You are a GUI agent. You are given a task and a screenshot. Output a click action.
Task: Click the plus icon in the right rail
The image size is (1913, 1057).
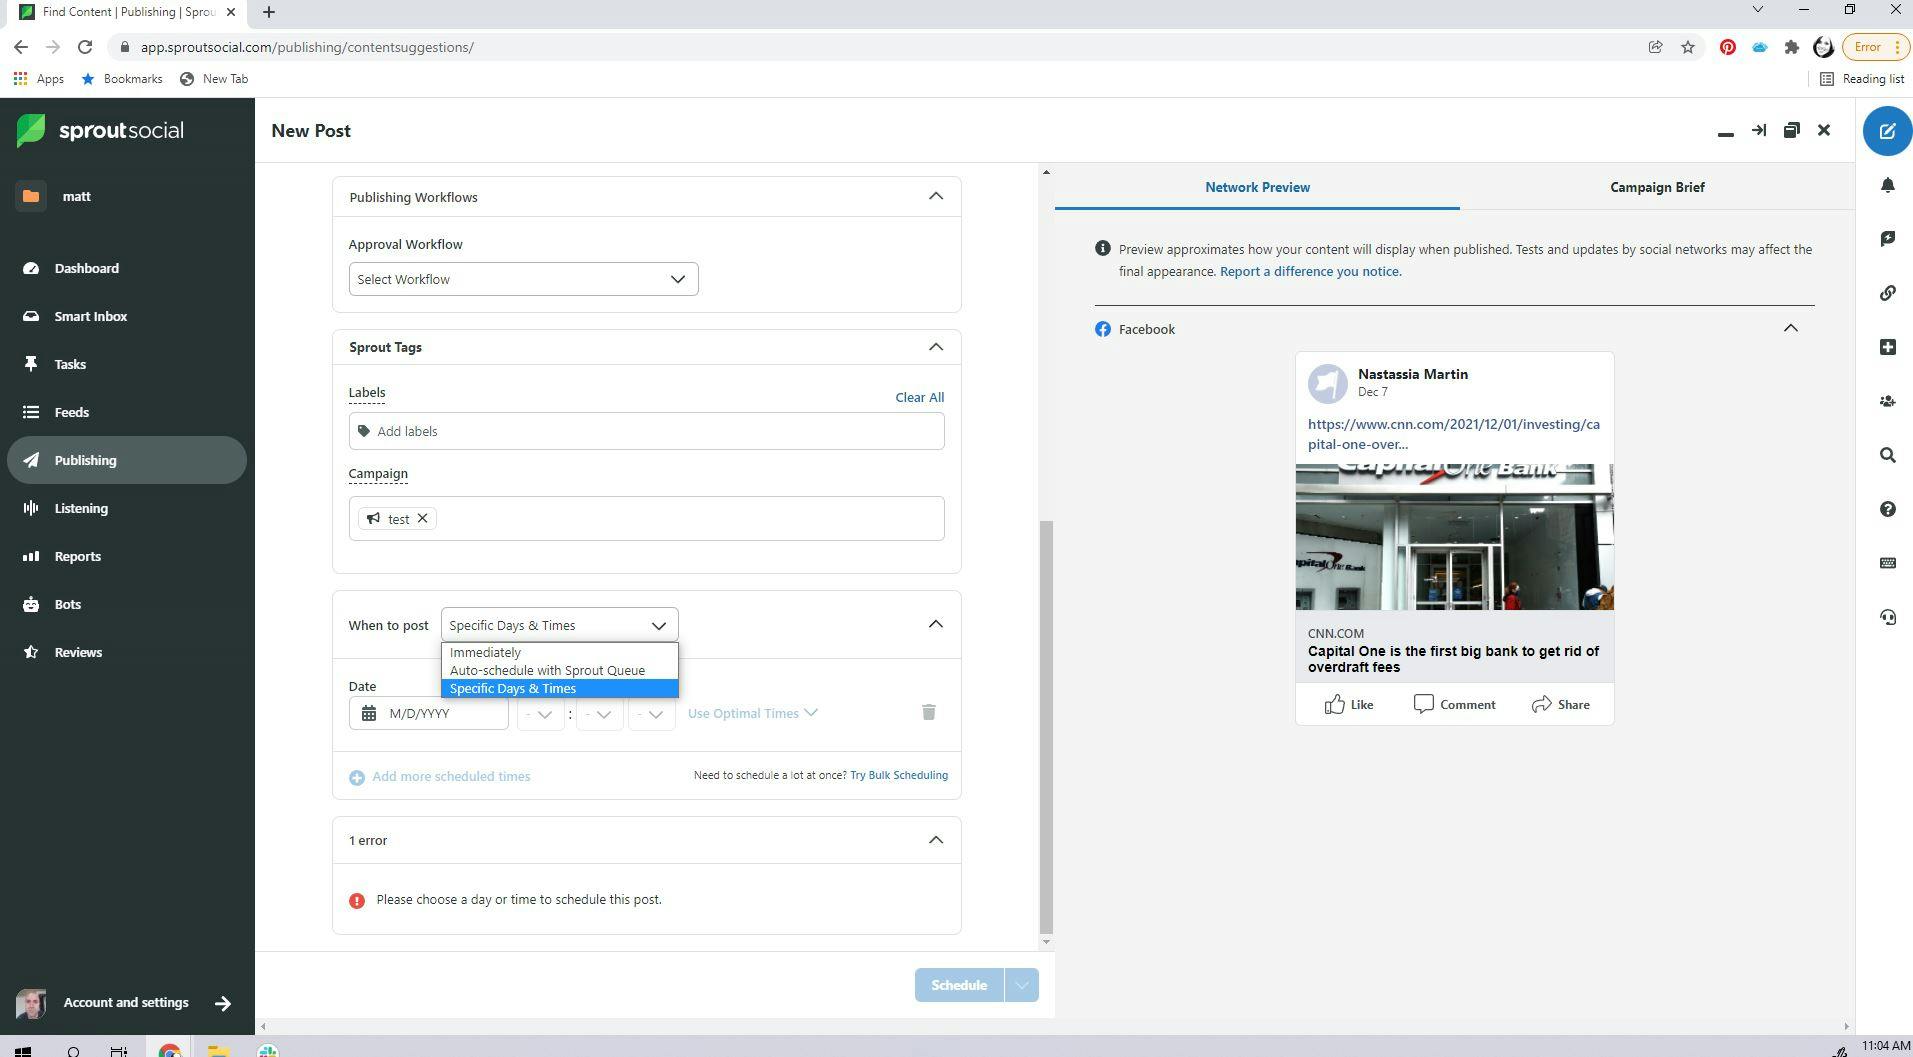pos(1887,347)
